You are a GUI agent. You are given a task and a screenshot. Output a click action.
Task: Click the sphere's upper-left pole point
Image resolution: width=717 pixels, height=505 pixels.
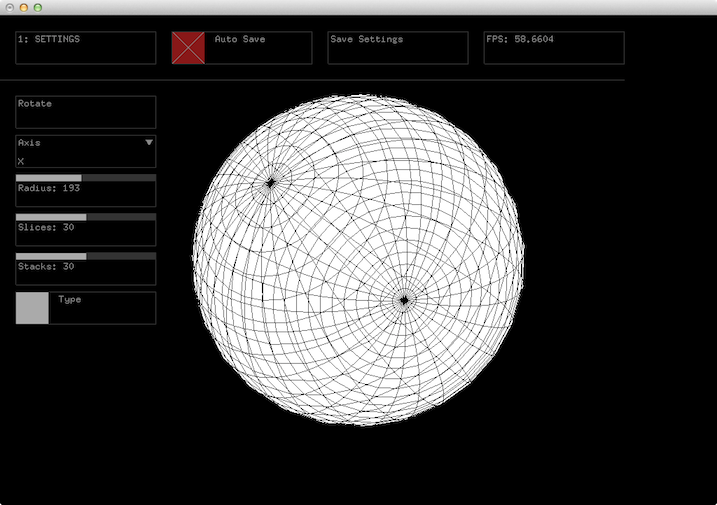(x=271, y=183)
